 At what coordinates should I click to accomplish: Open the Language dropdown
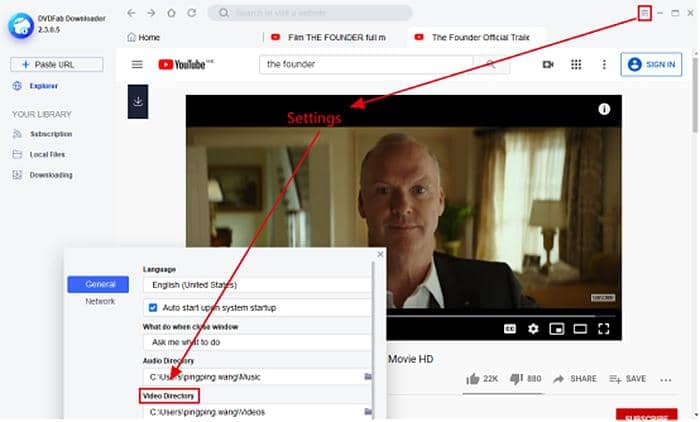[x=257, y=285]
